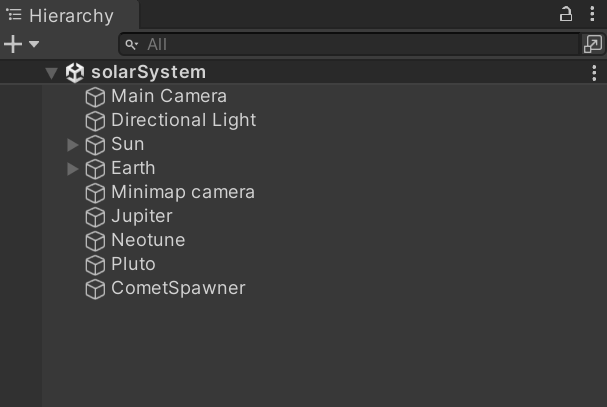The height and width of the screenshot is (407, 607).
Task: Expand the Sun object children
Action: [72, 144]
